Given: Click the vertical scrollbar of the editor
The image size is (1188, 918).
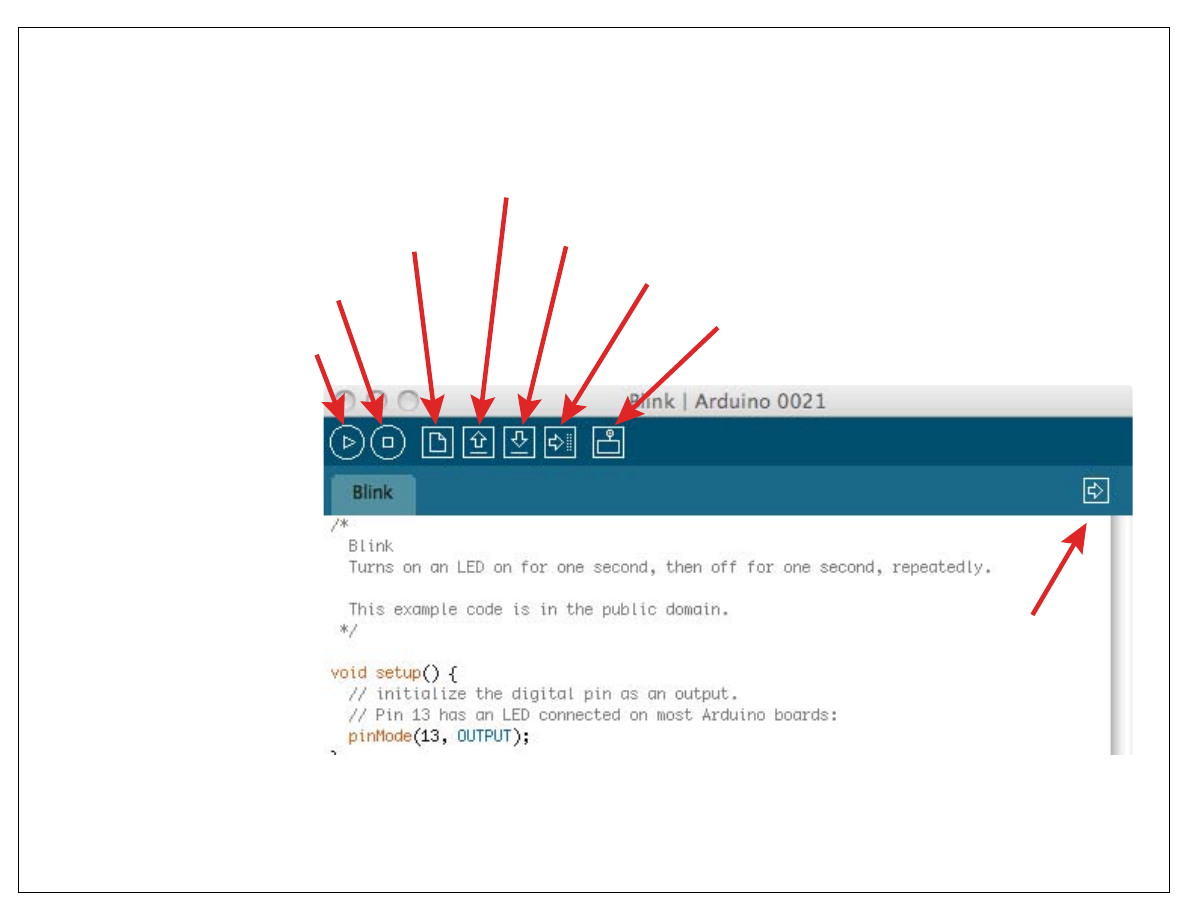Looking at the screenshot, I should [1120, 640].
